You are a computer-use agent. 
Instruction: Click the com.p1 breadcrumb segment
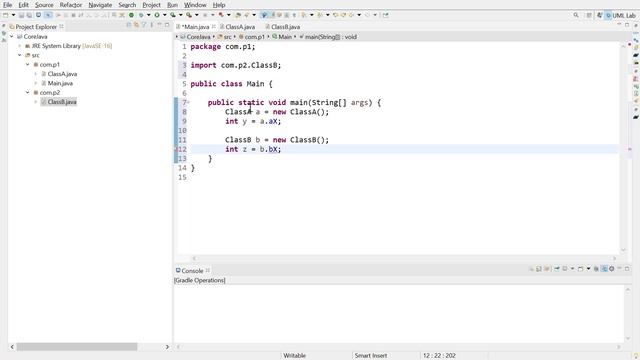coord(251,37)
